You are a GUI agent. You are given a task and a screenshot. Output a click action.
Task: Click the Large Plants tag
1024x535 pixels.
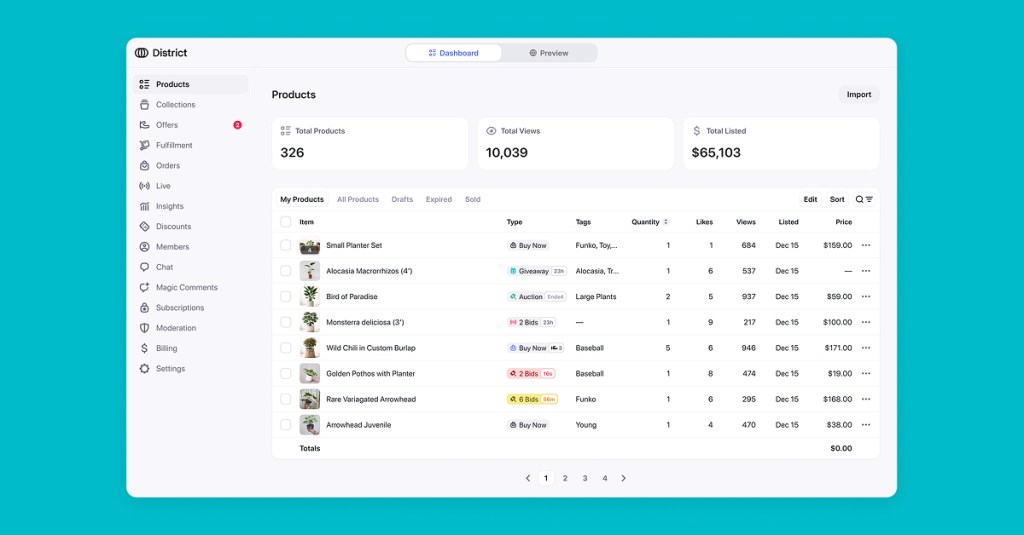click(x=596, y=297)
